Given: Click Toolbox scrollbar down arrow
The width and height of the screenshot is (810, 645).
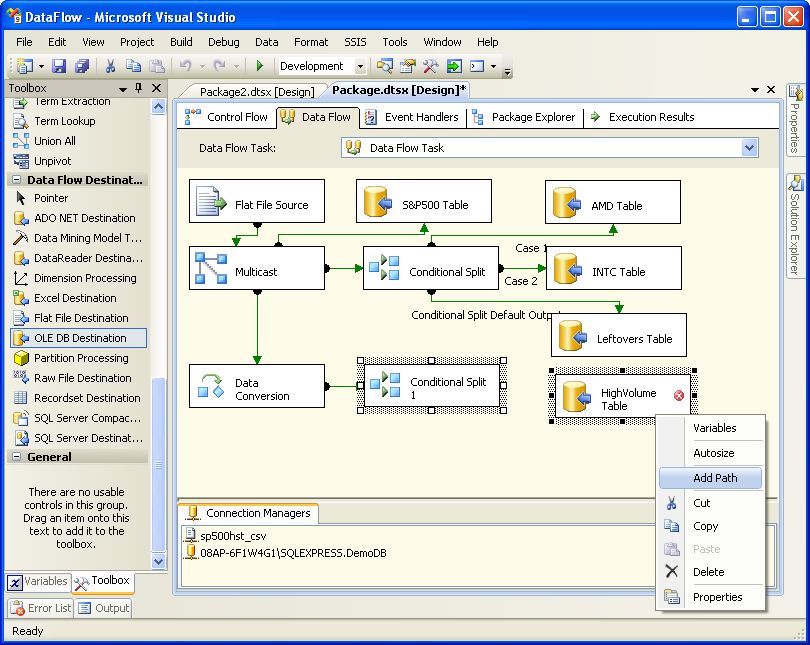Looking at the screenshot, I should 159,561.
